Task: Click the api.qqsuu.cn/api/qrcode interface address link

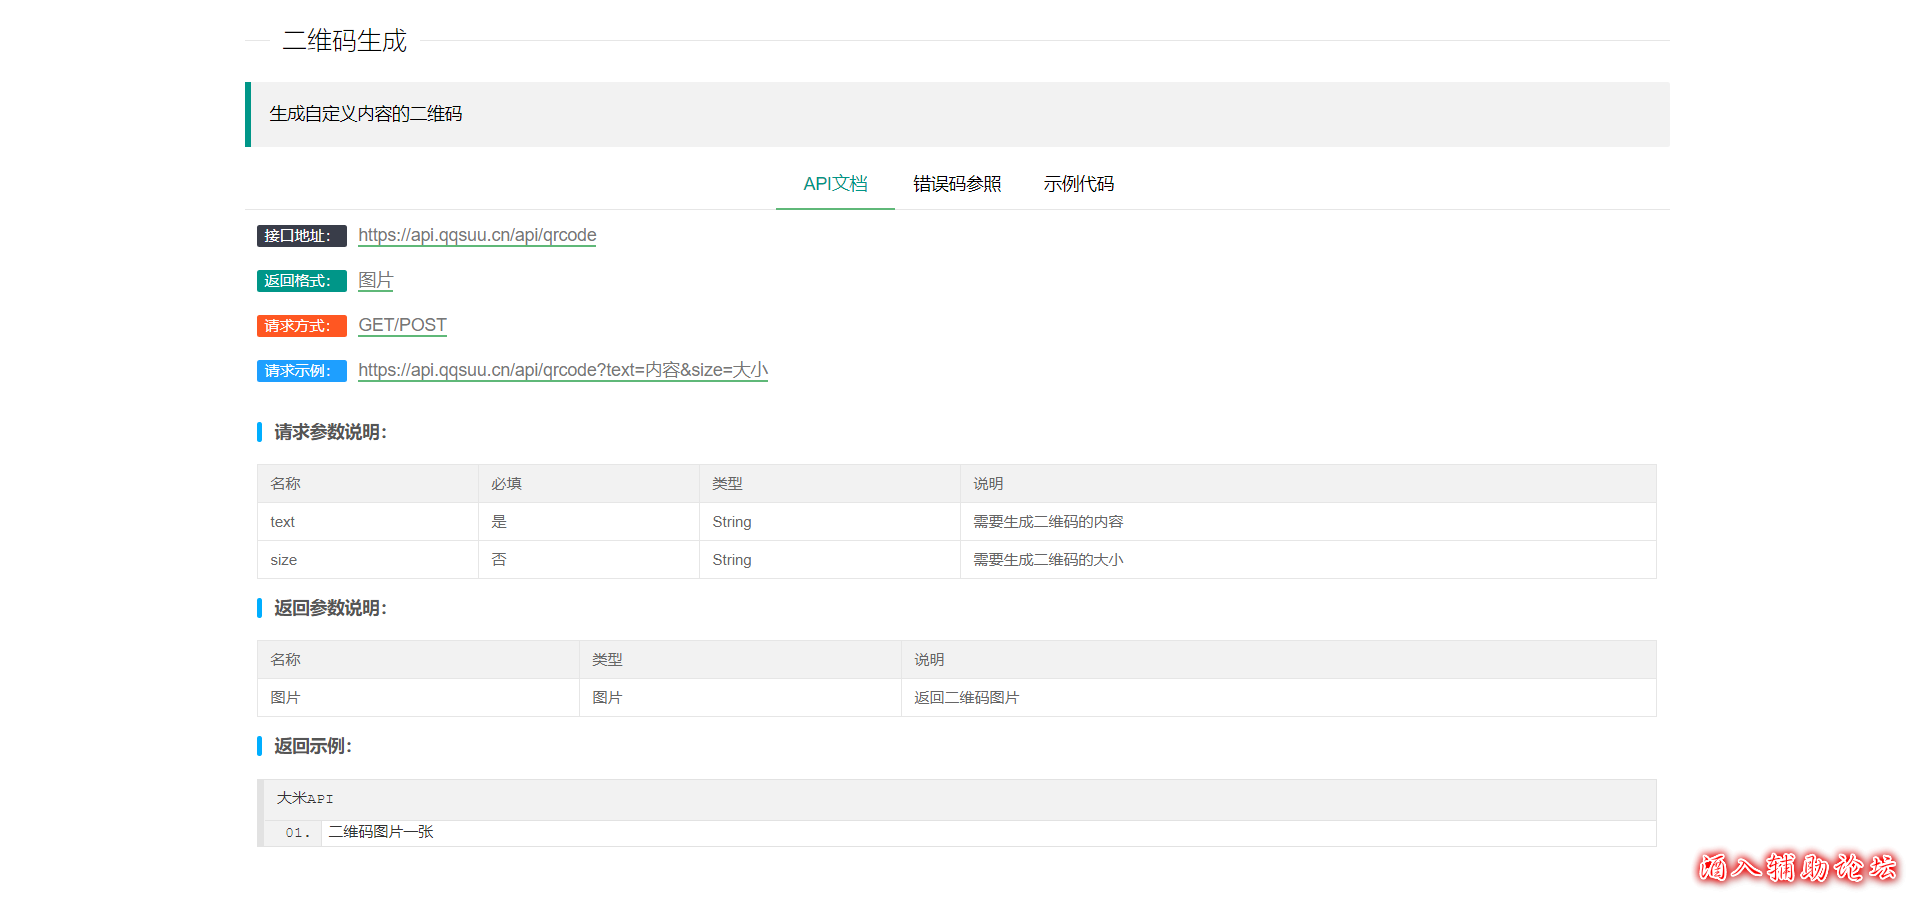Action: tap(477, 235)
